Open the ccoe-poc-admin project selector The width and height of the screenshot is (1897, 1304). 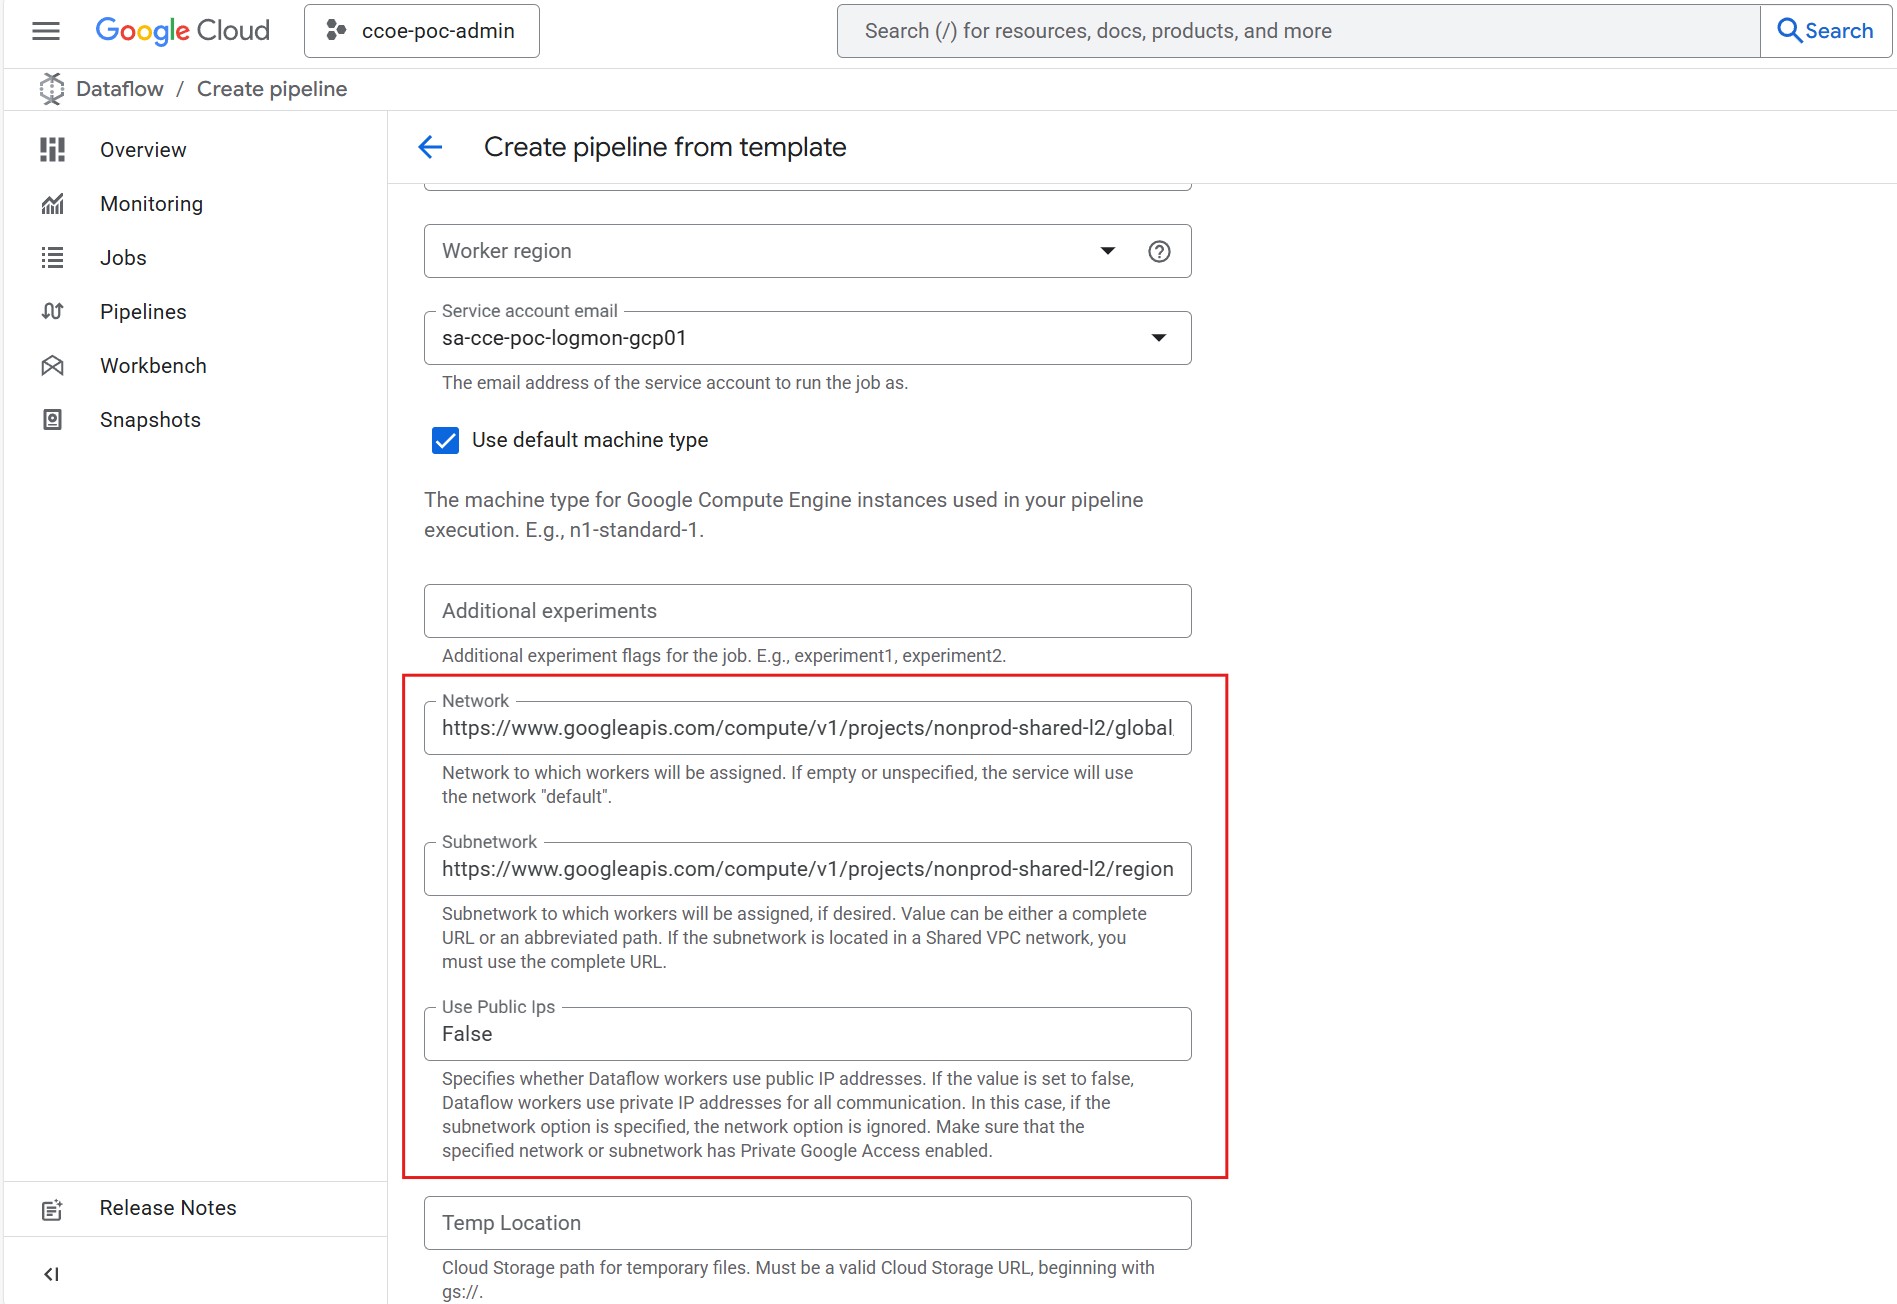click(421, 31)
